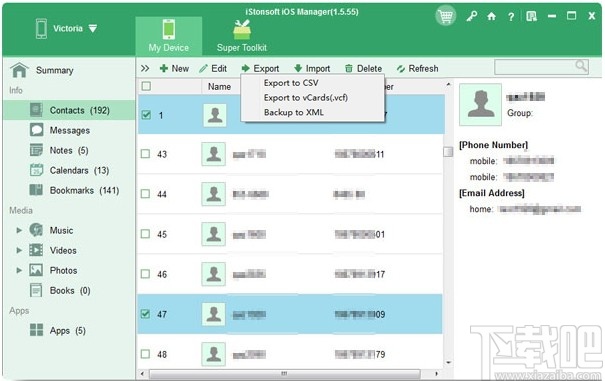The height and width of the screenshot is (381, 605).
Task: Click the Refresh button
Action: coord(417,68)
